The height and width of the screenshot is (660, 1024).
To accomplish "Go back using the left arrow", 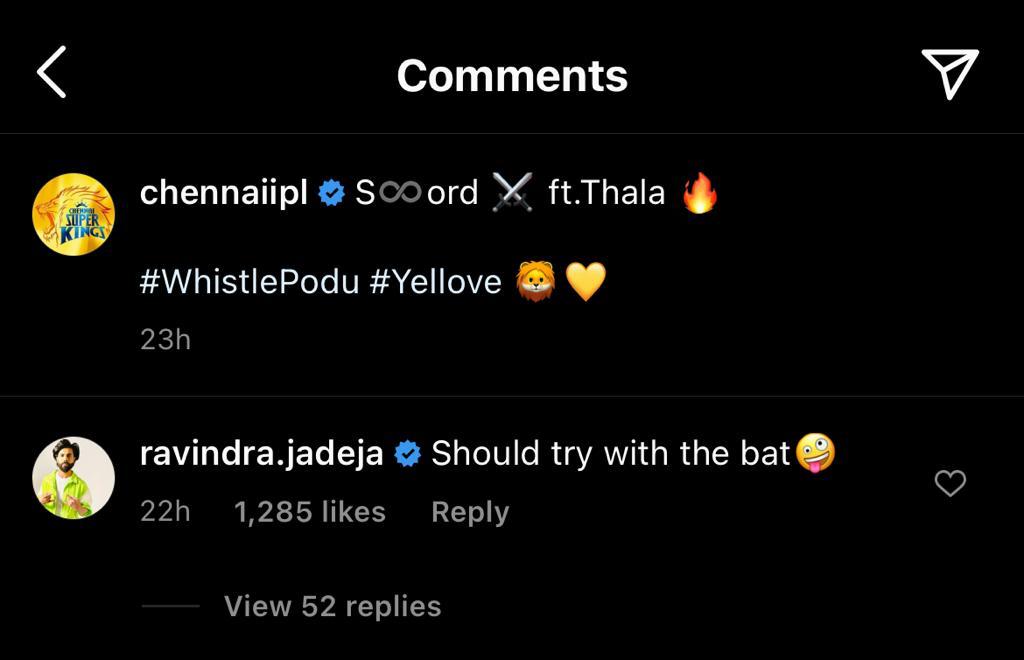I will tap(52, 75).
